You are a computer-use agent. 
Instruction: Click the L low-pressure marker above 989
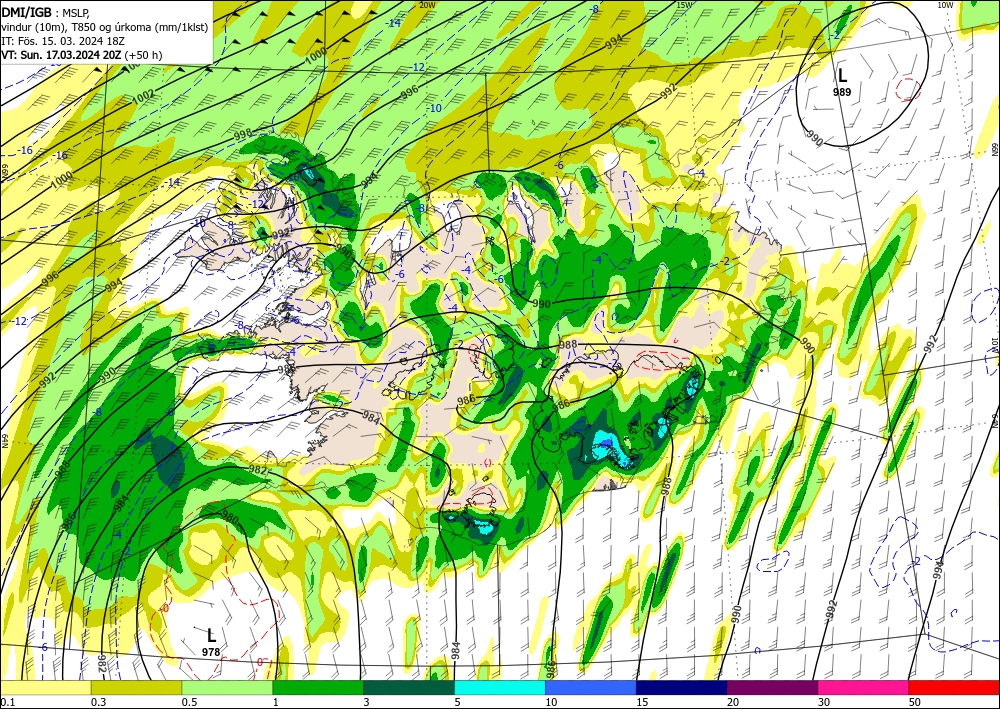842,76
